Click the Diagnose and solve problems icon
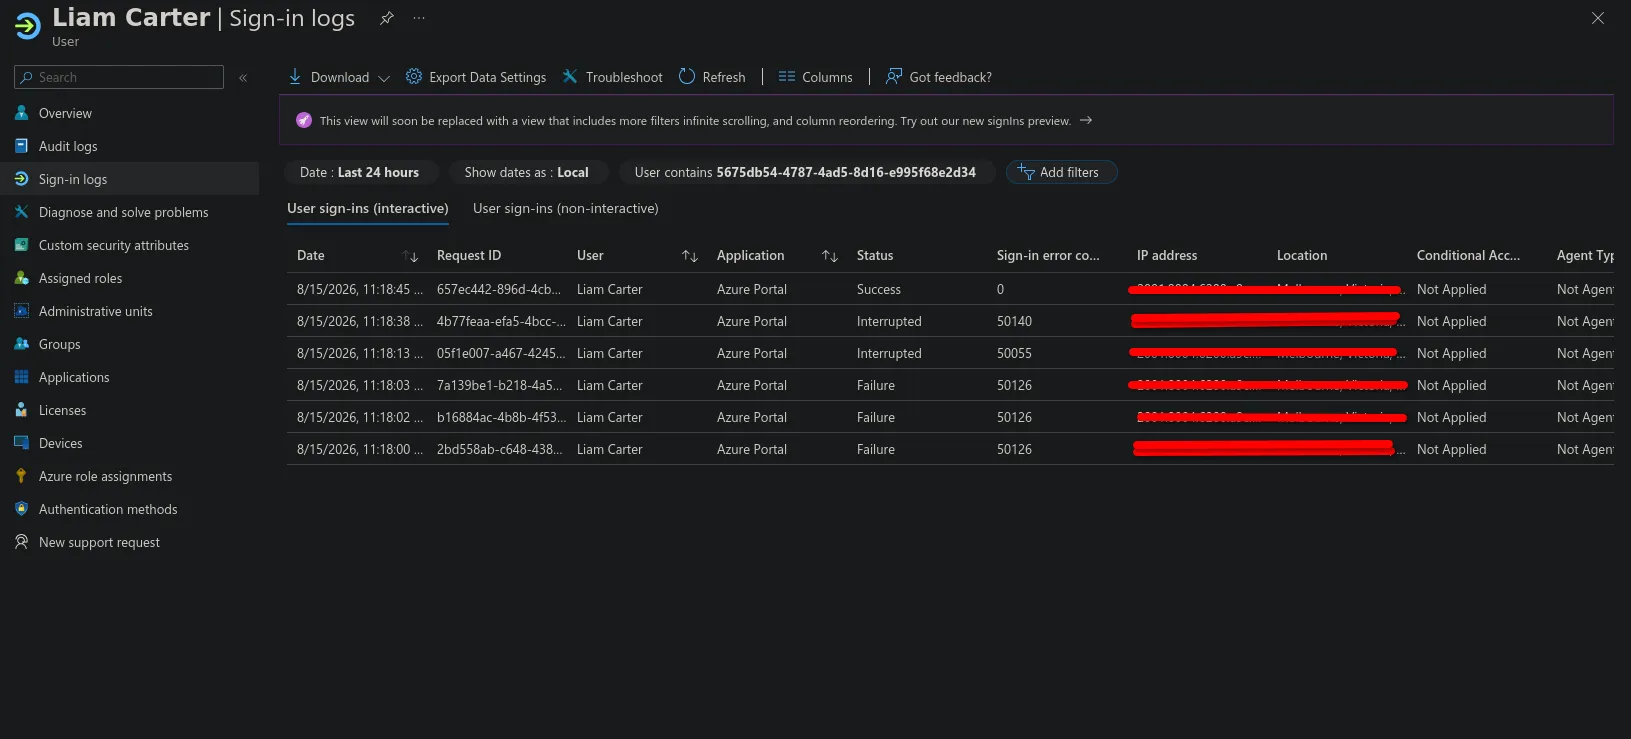 click(21, 212)
